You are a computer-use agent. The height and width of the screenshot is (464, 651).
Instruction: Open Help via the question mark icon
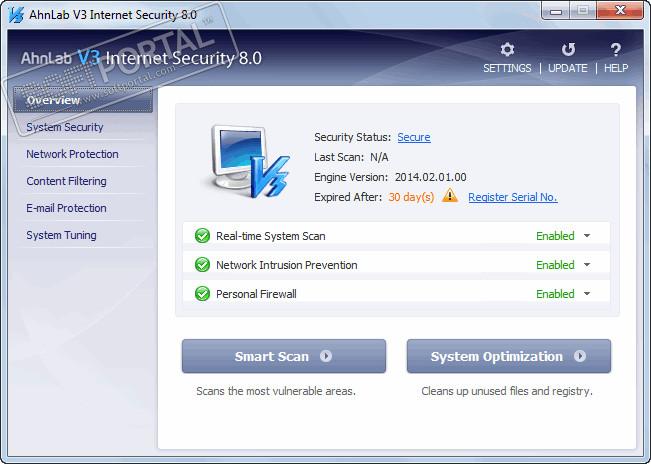click(616, 49)
